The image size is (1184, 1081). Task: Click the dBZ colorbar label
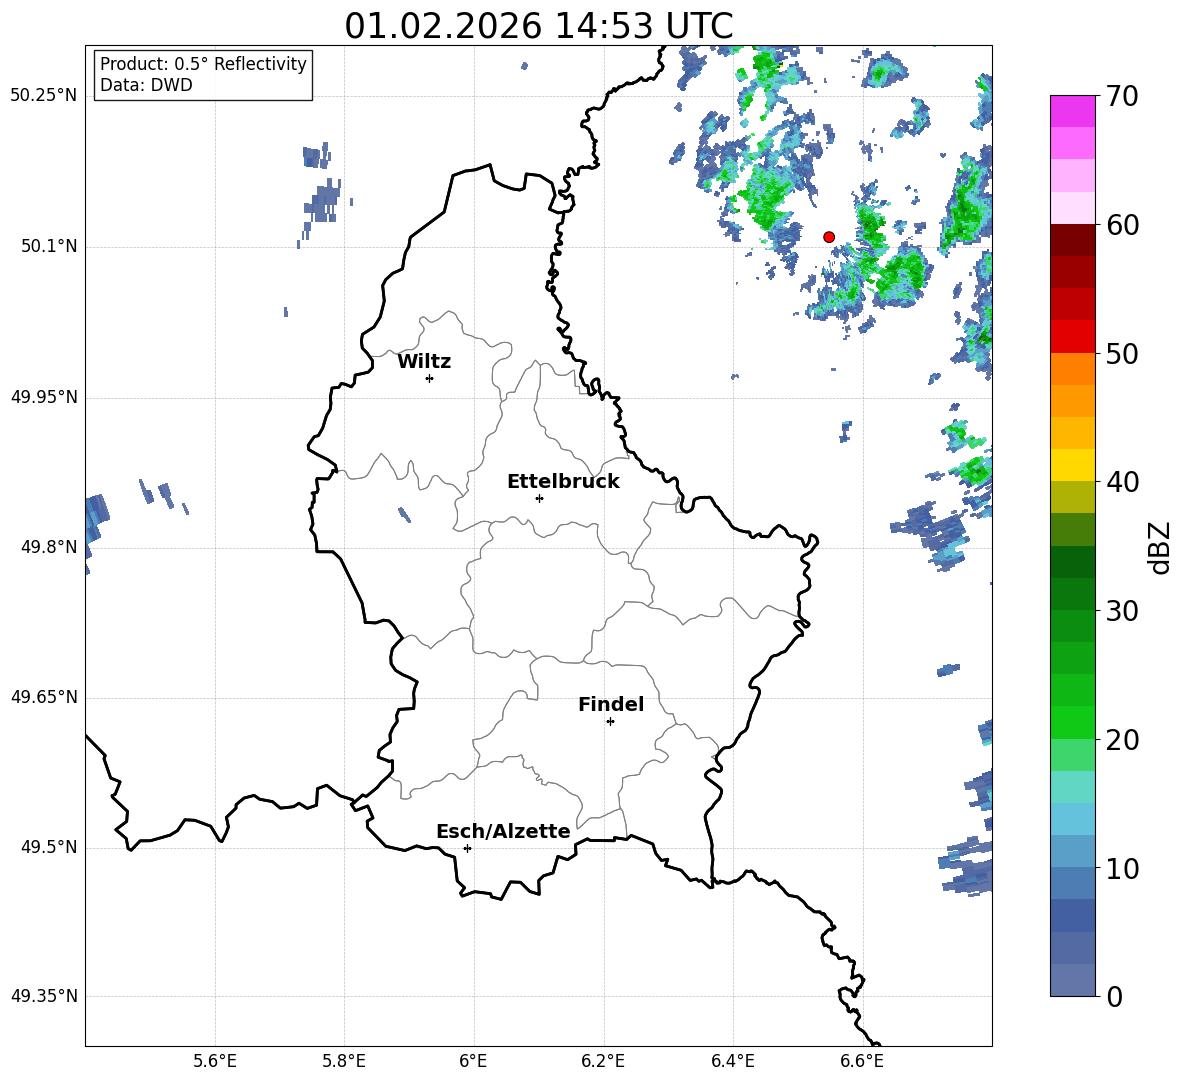coord(1159,547)
